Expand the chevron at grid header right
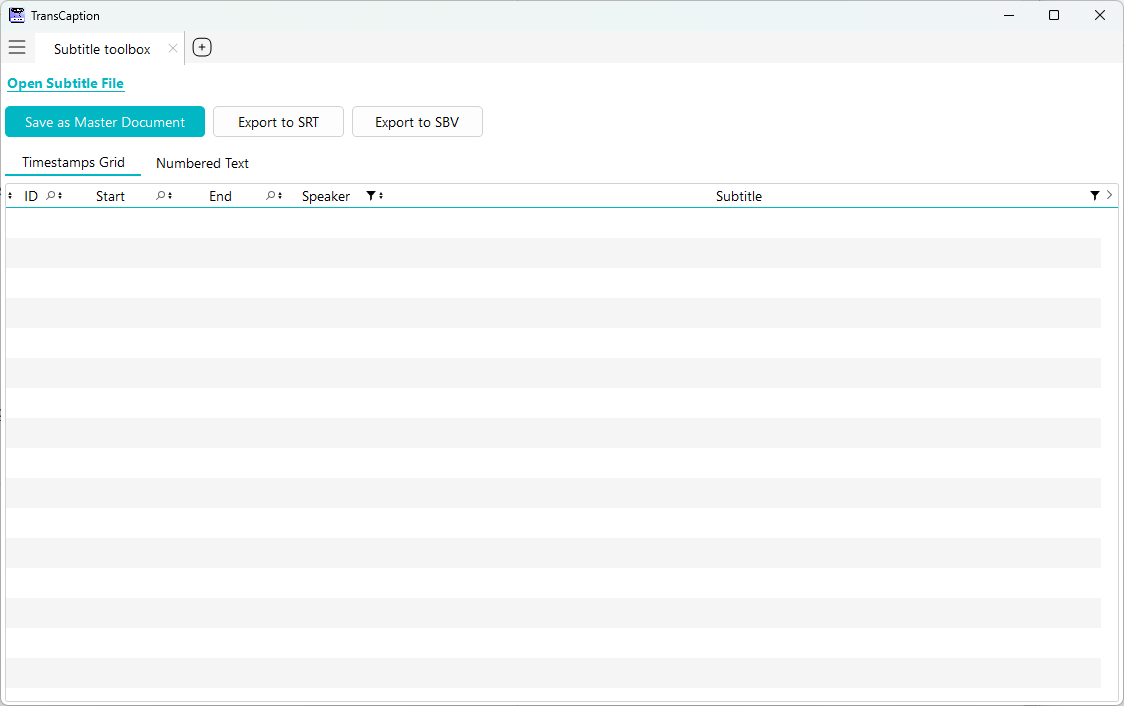The width and height of the screenshot is (1124, 706). (x=1109, y=196)
